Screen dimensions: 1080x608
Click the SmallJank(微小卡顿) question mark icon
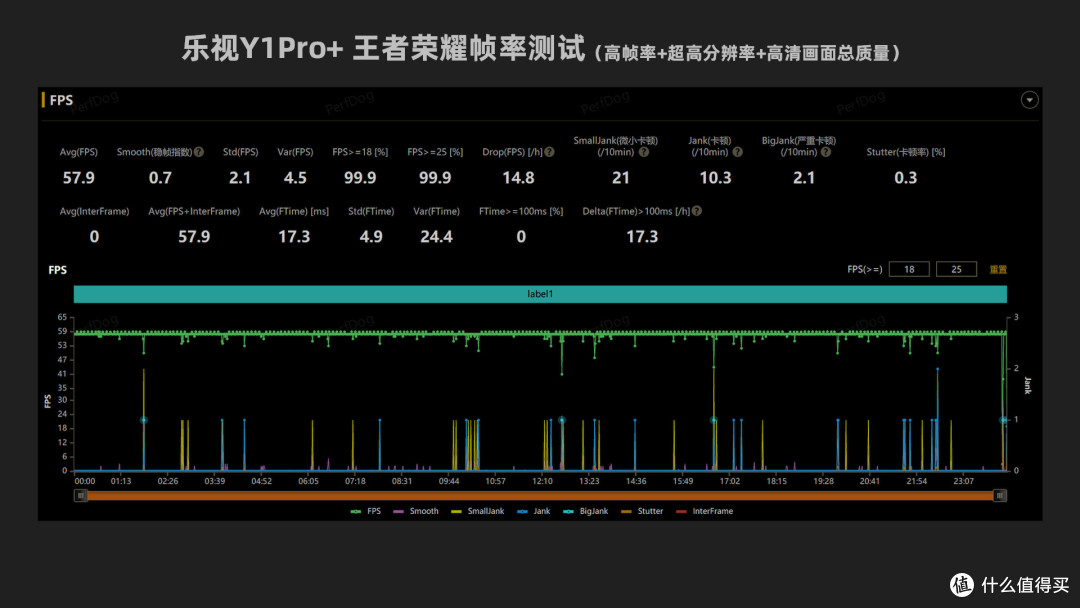click(644, 152)
